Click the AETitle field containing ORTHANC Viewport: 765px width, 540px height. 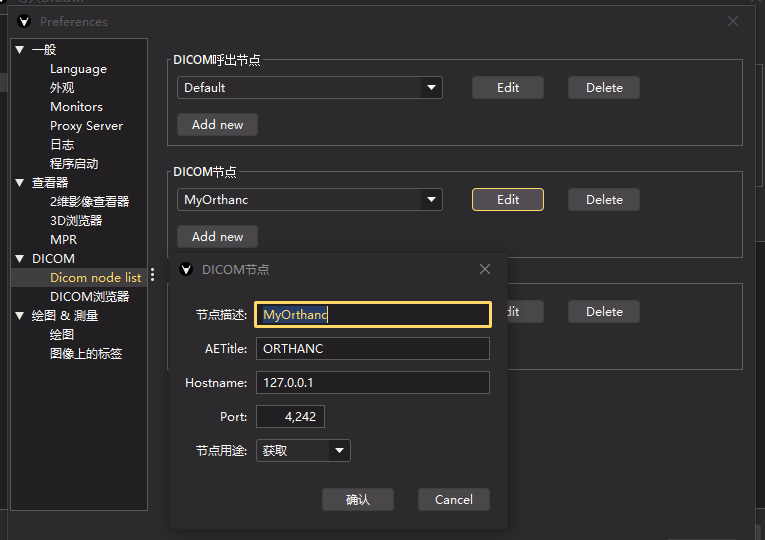(373, 349)
